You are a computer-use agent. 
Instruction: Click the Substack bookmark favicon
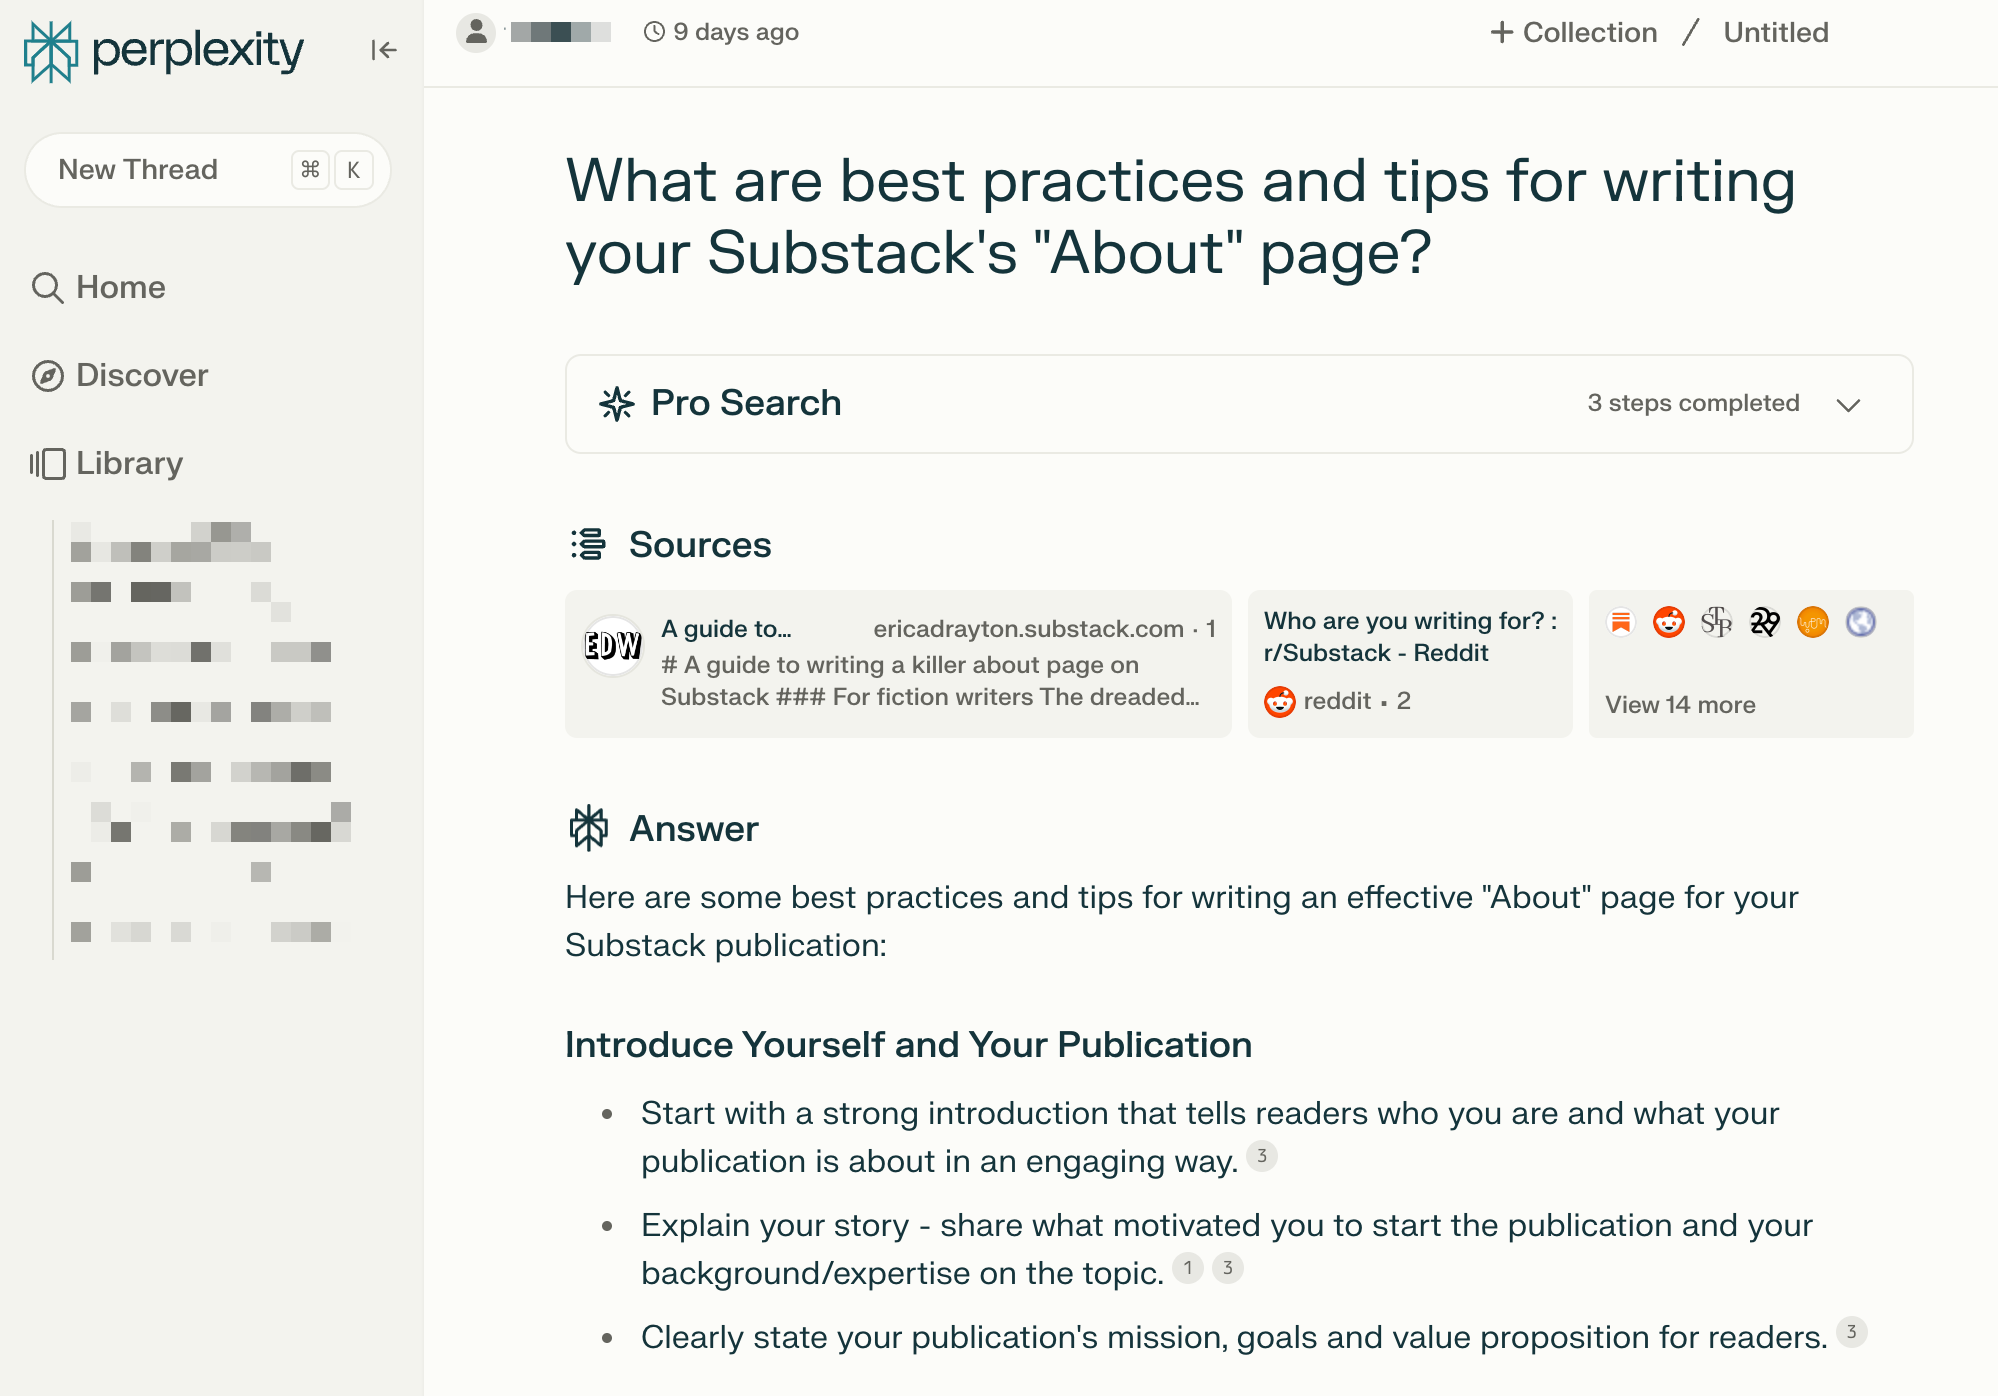click(1621, 622)
